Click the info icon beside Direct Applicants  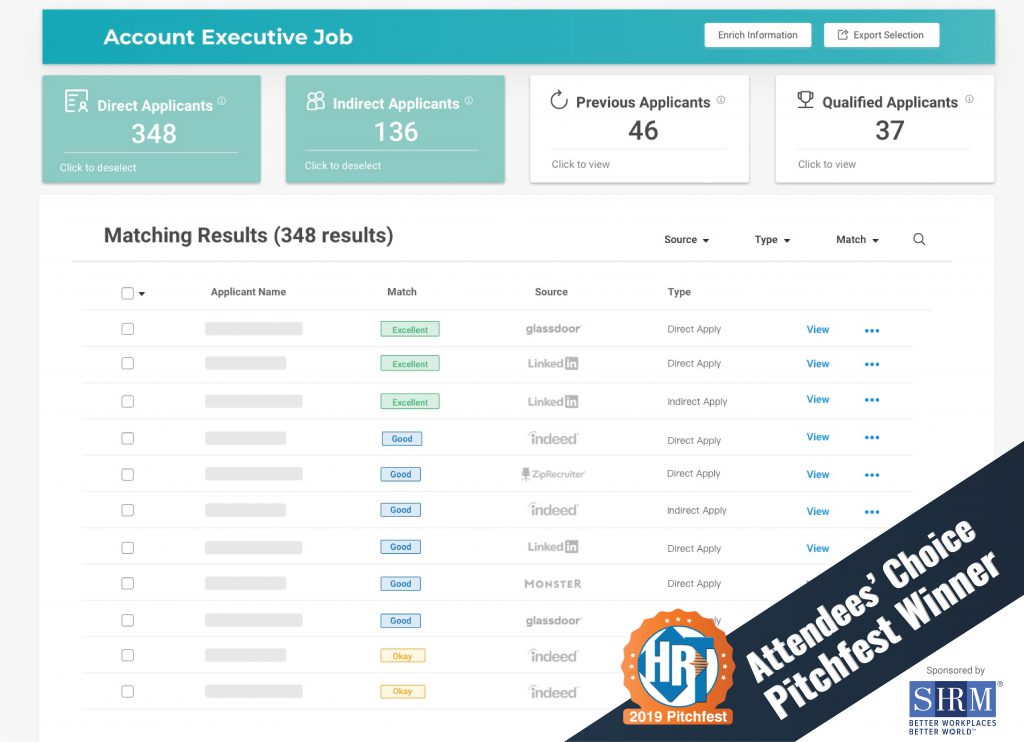pos(221,101)
